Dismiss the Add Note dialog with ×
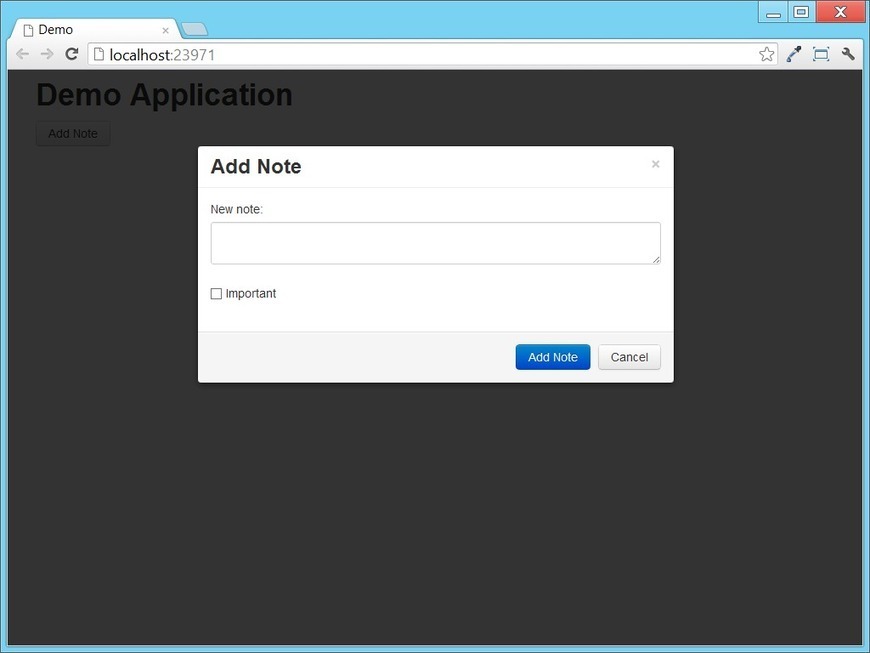The image size is (870, 653). 655,164
